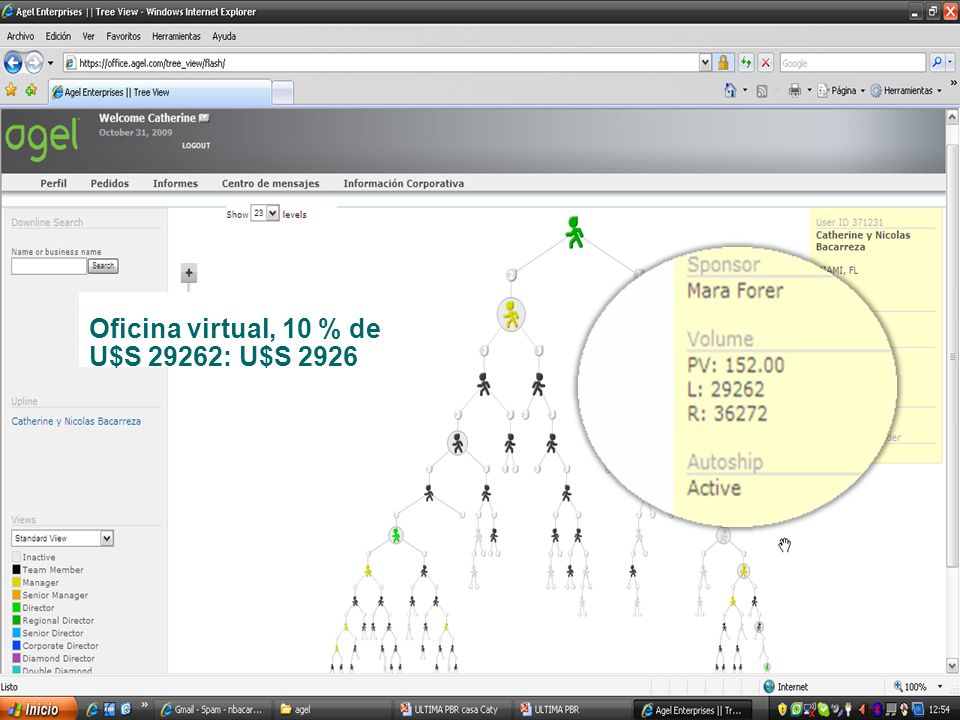Click the Diamond Director purple swatch
The image size is (960, 720).
pos(17,658)
